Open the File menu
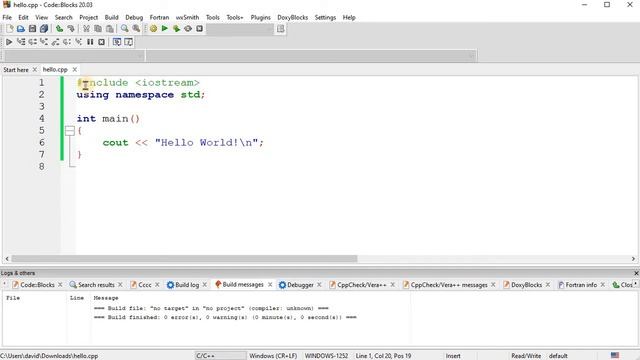This screenshot has height=360, width=640. coord(7,18)
